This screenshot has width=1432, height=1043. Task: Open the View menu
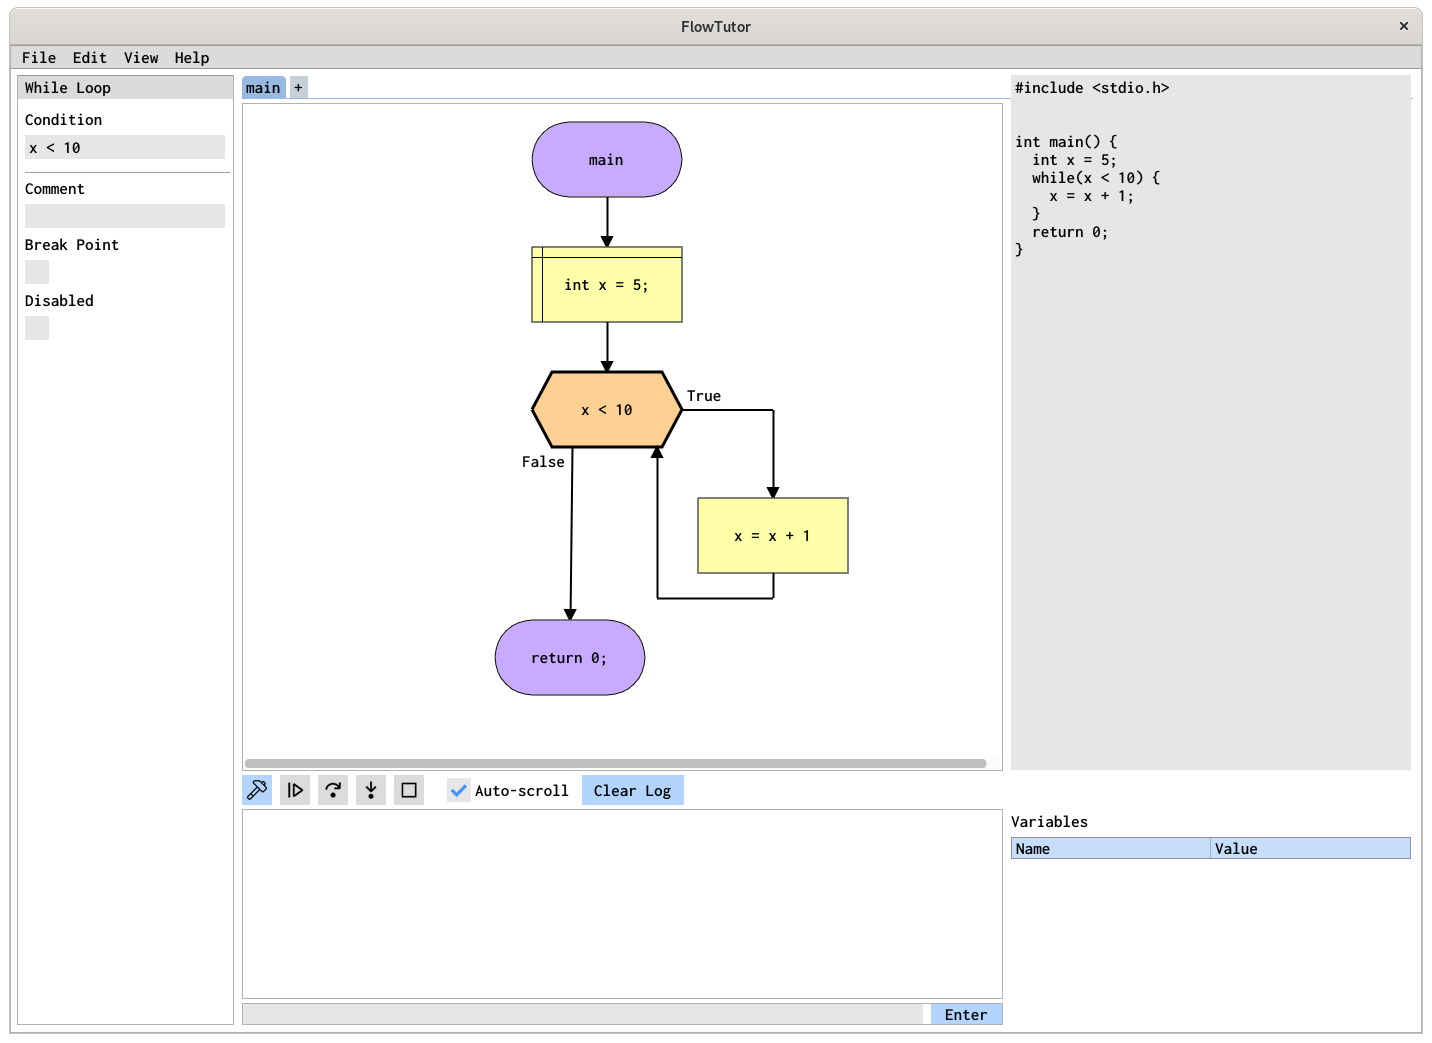pos(141,58)
